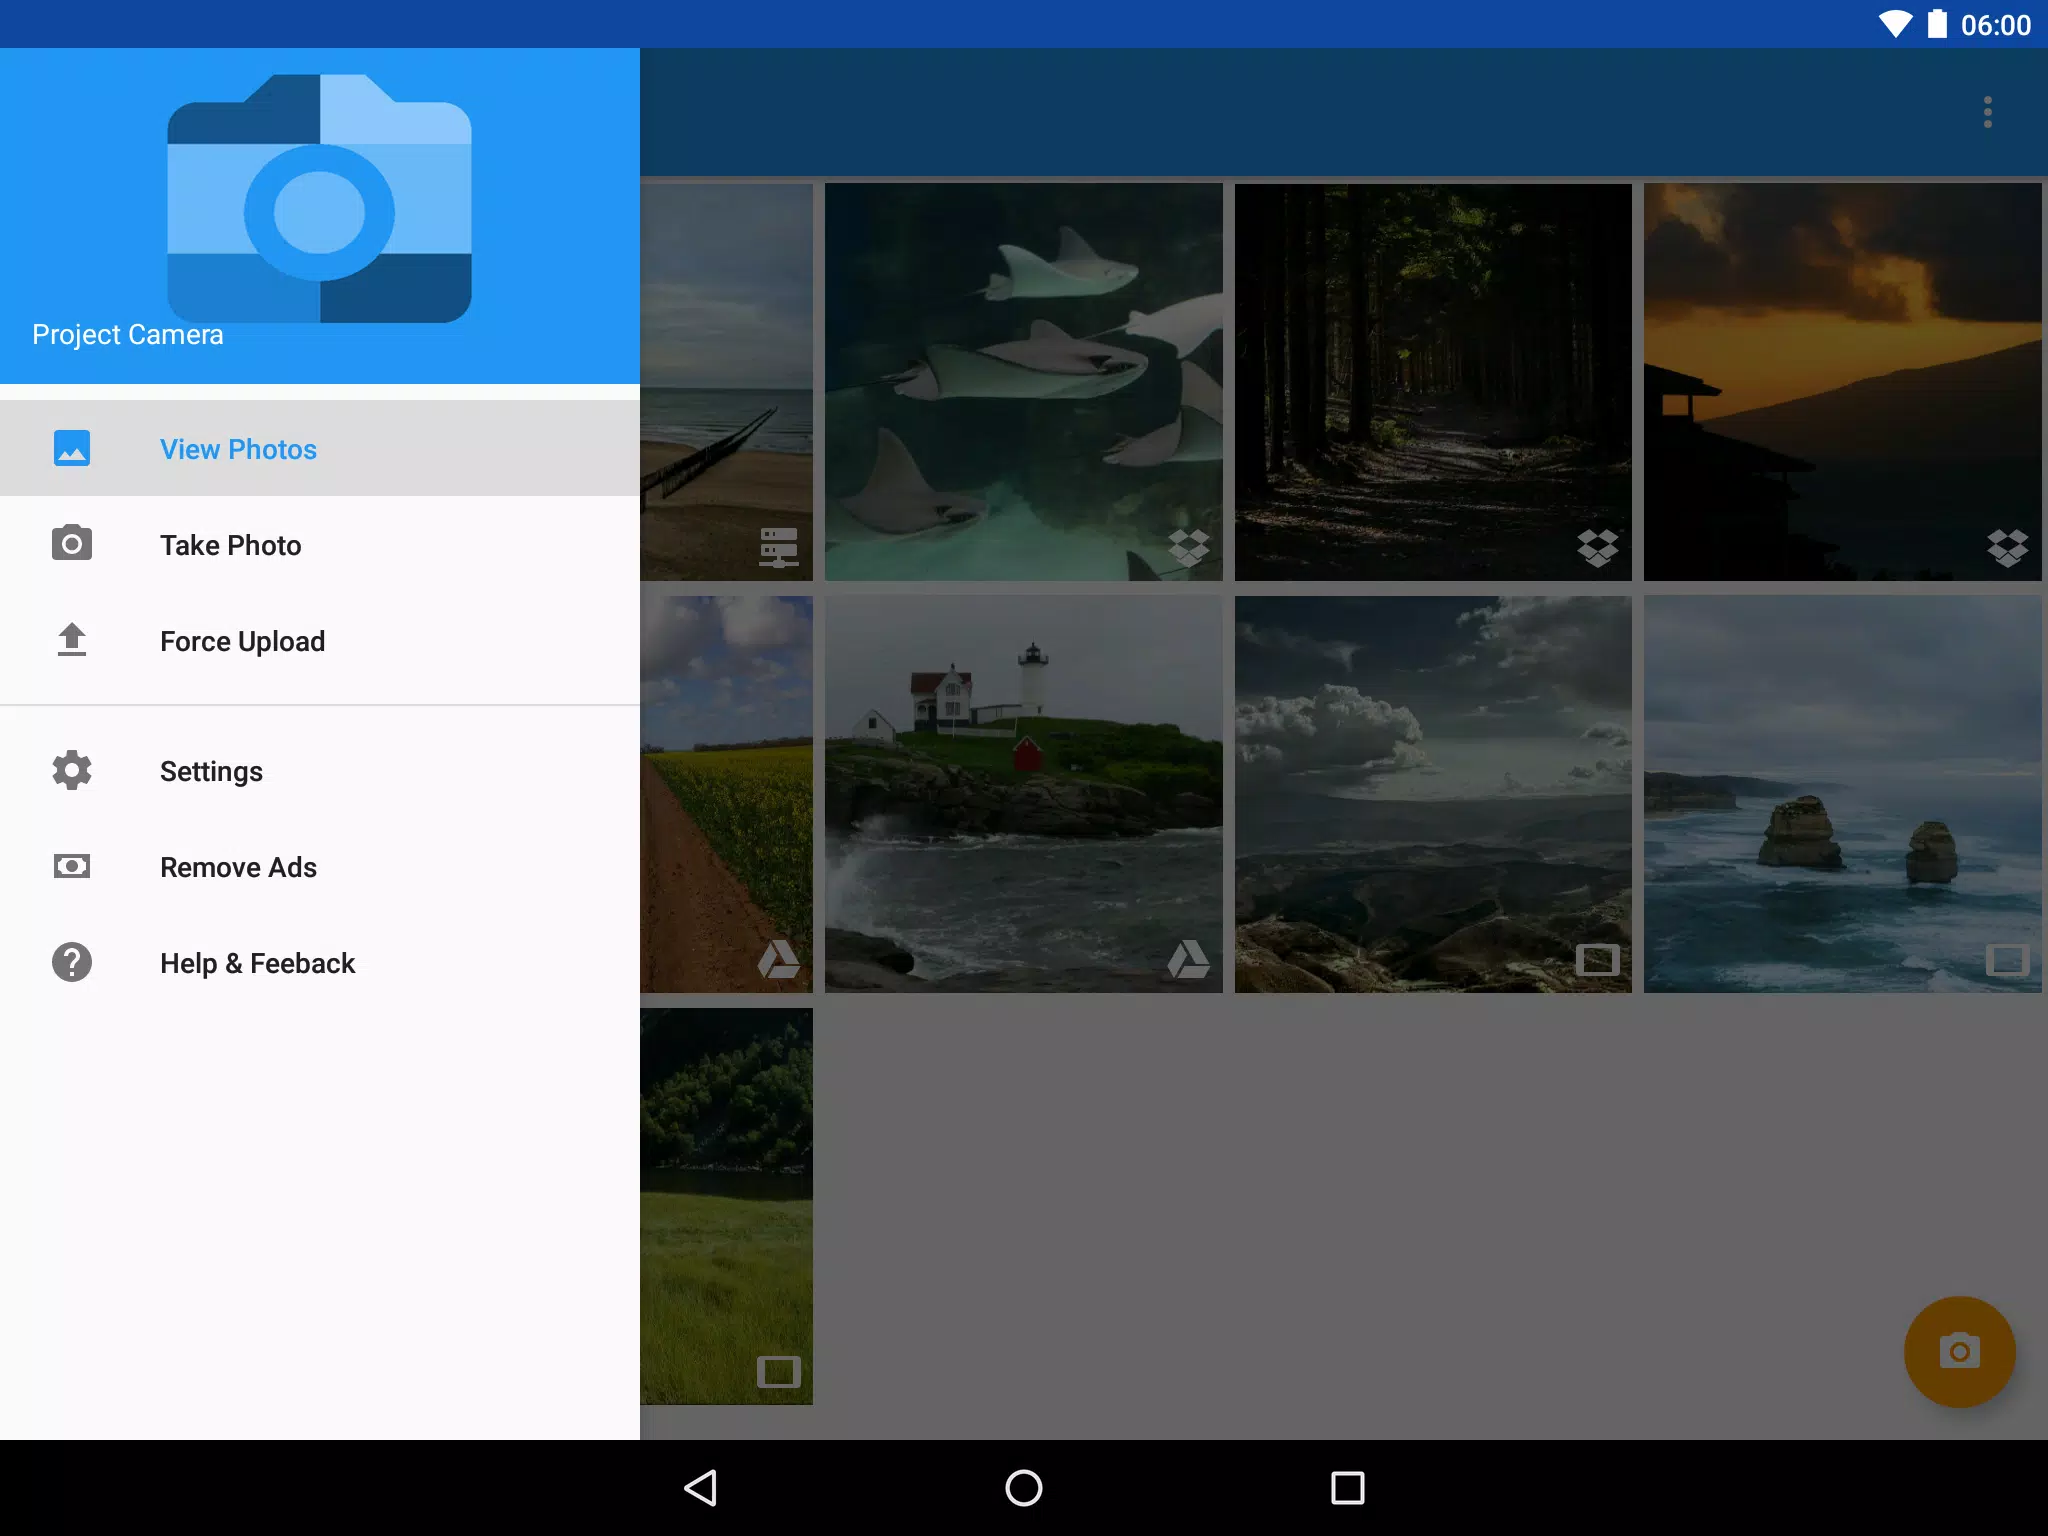Open the three-dot overflow menu

pos(1987,112)
